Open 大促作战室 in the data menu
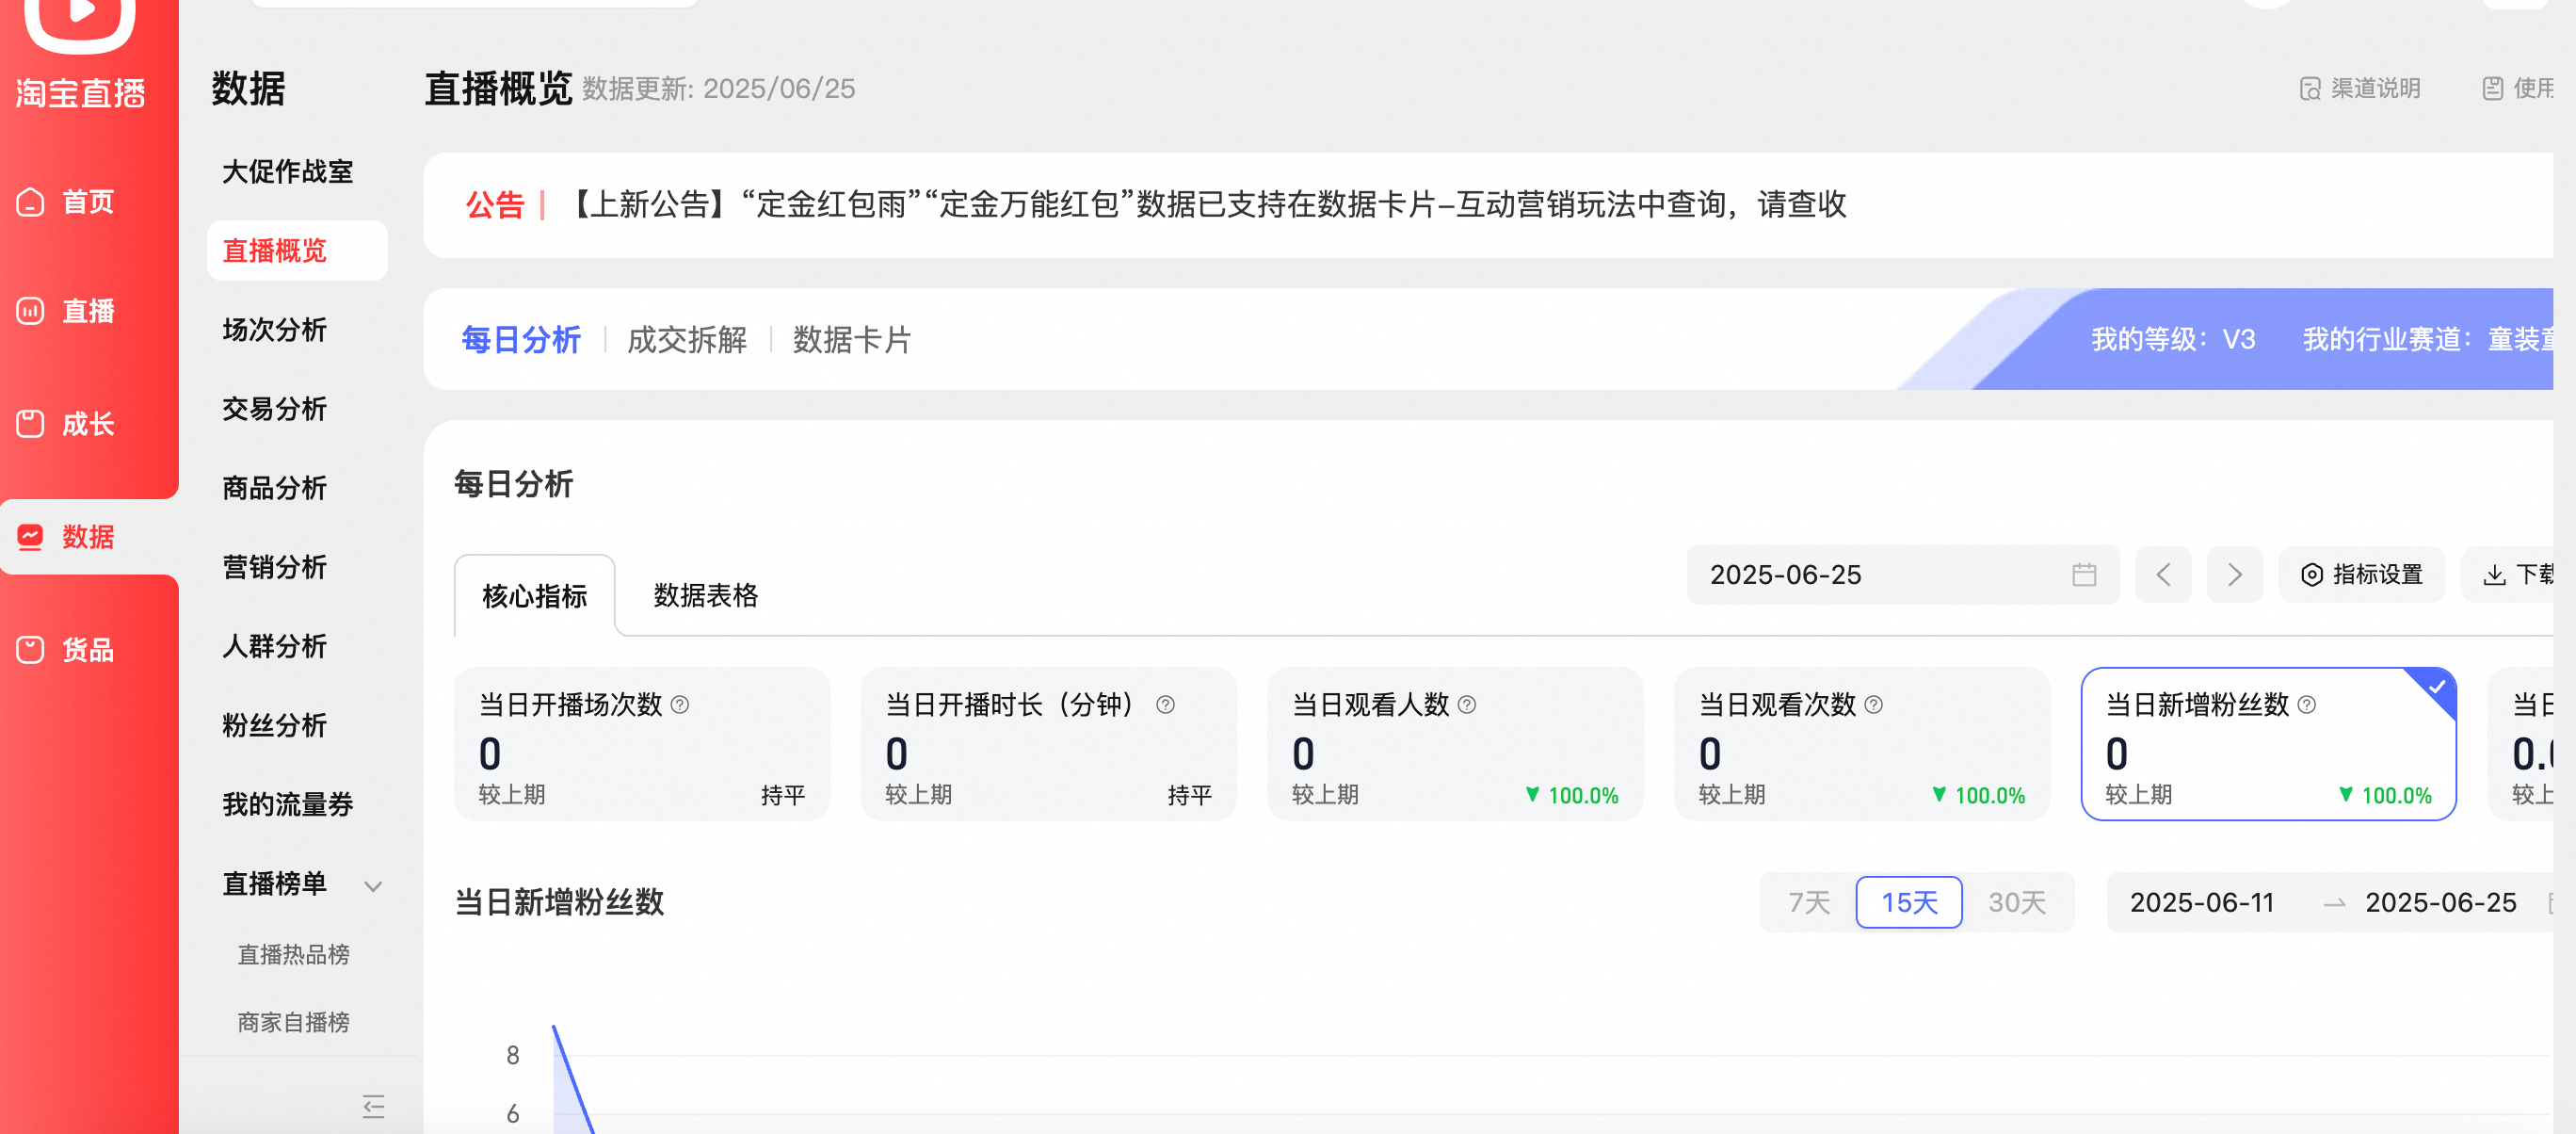2576x1134 pixels. pos(288,172)
